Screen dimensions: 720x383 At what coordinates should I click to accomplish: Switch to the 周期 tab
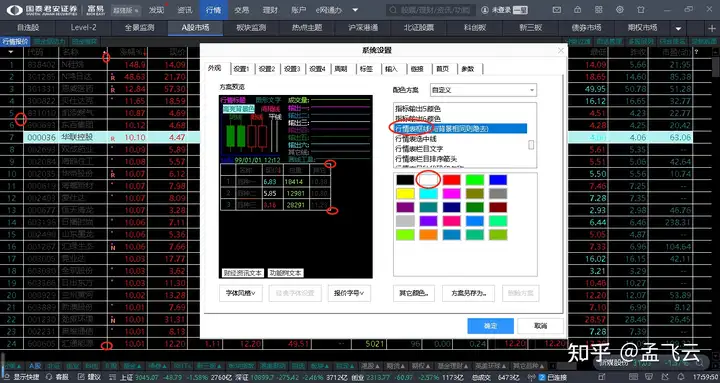(x=341, y=69)
